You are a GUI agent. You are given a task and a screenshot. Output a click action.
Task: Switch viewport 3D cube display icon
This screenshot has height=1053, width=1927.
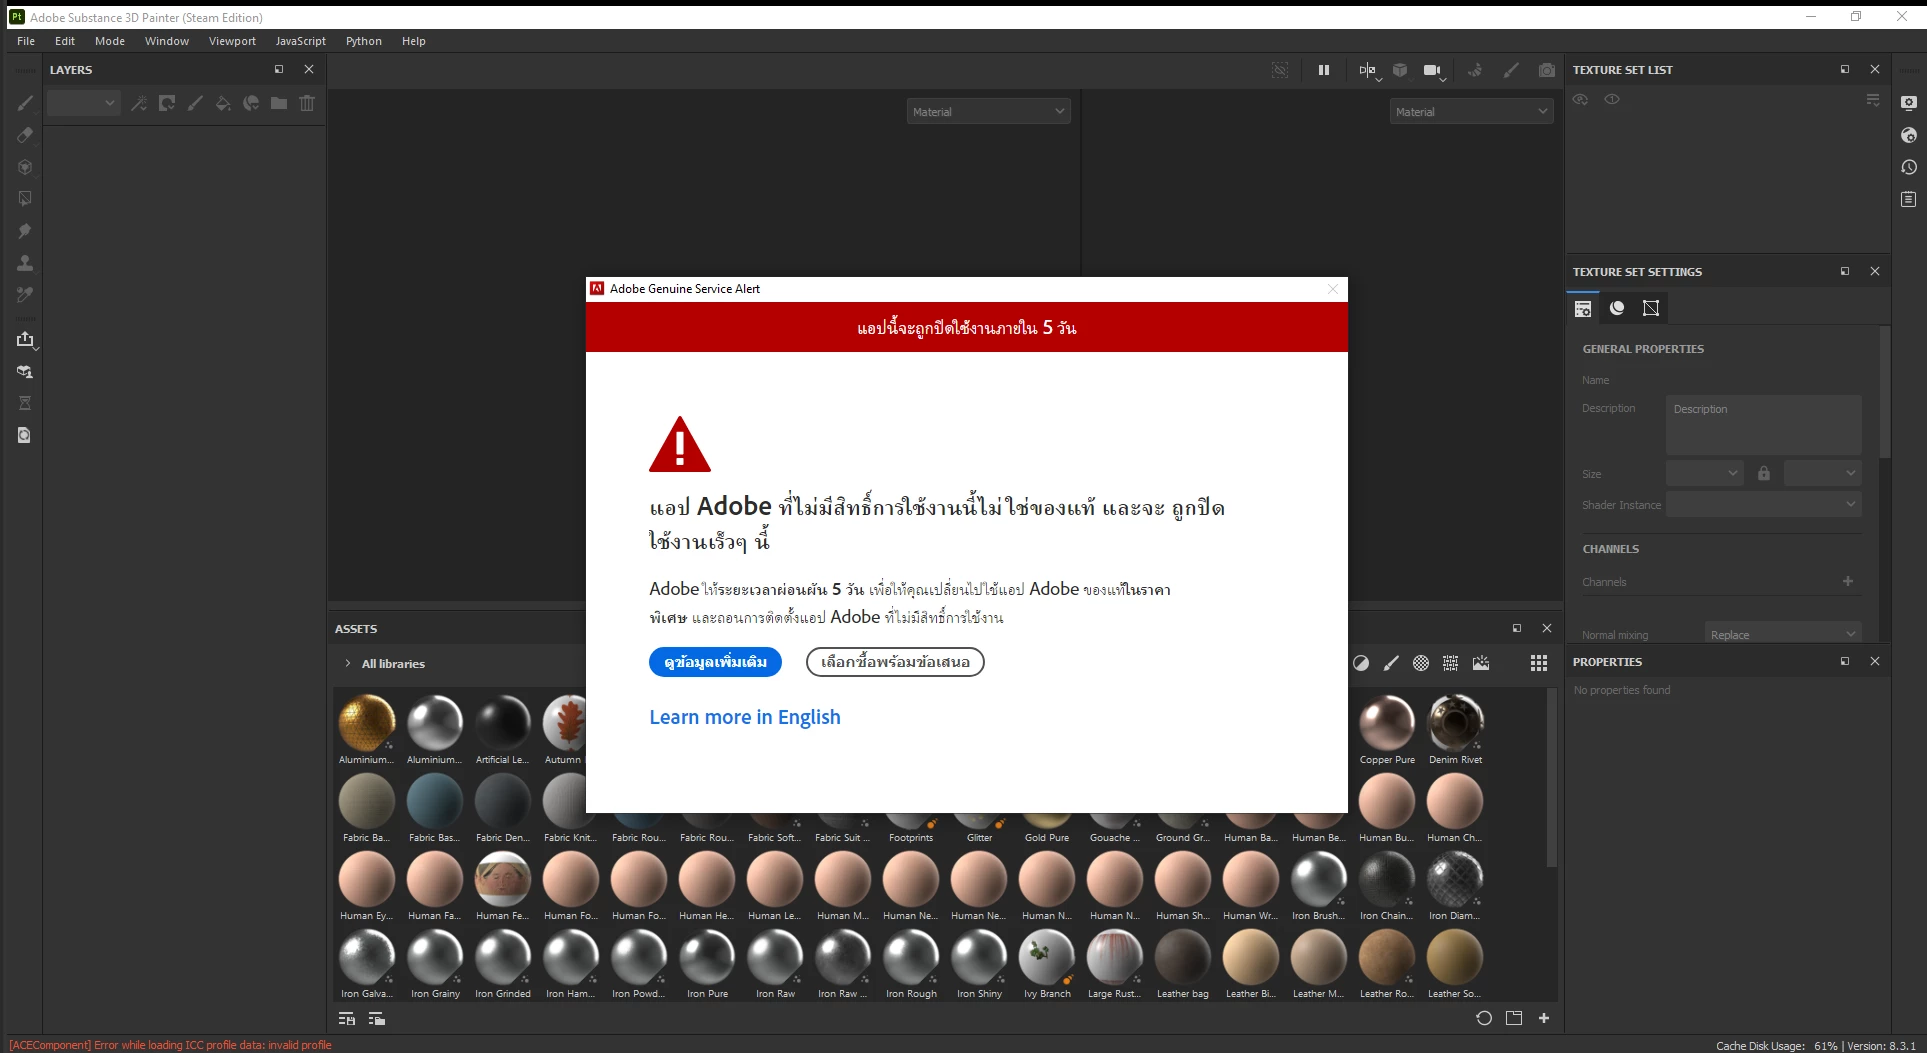point(1400,70)
